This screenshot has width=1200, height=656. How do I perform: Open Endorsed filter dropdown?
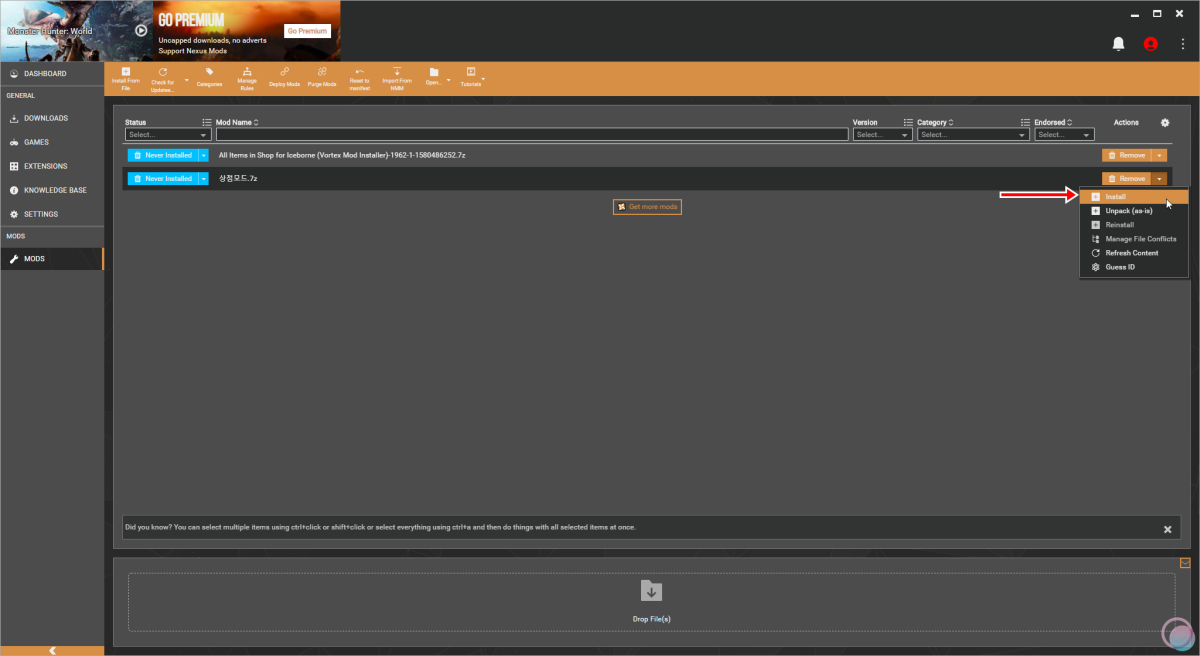(1064, 134)
